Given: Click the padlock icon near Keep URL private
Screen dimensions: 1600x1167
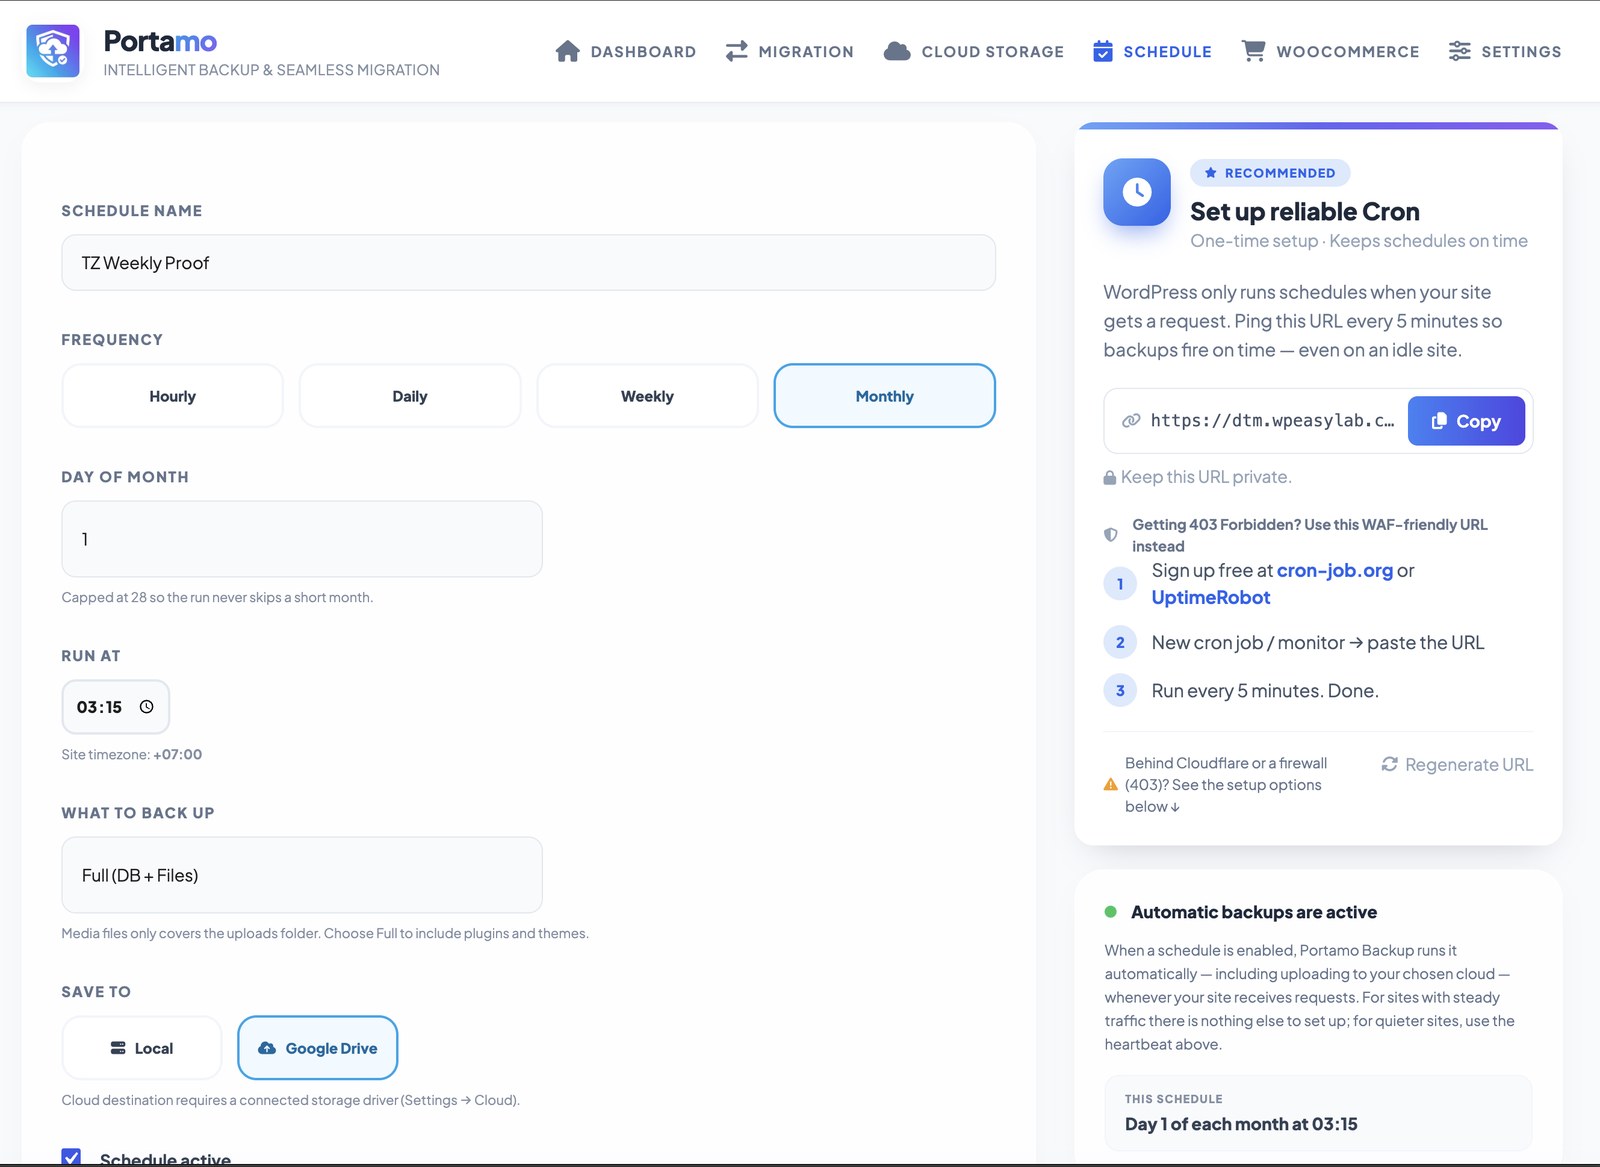Looking at the screenshot, I should tap(1110, 478).
